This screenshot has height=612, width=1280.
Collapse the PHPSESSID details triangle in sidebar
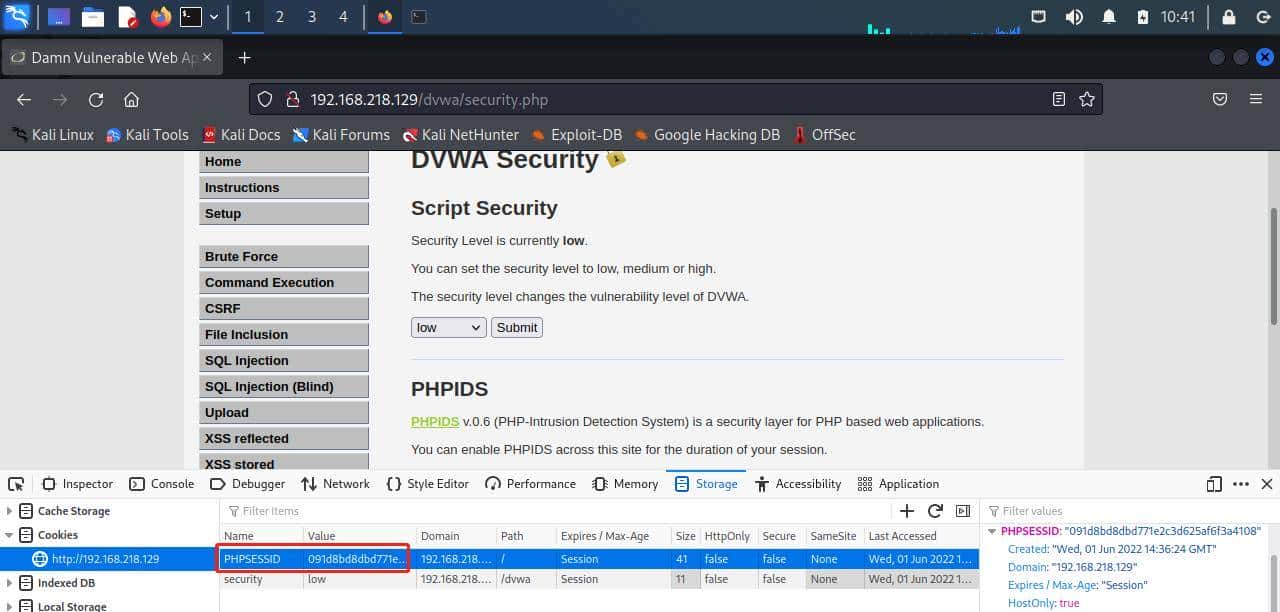point(992,532)
